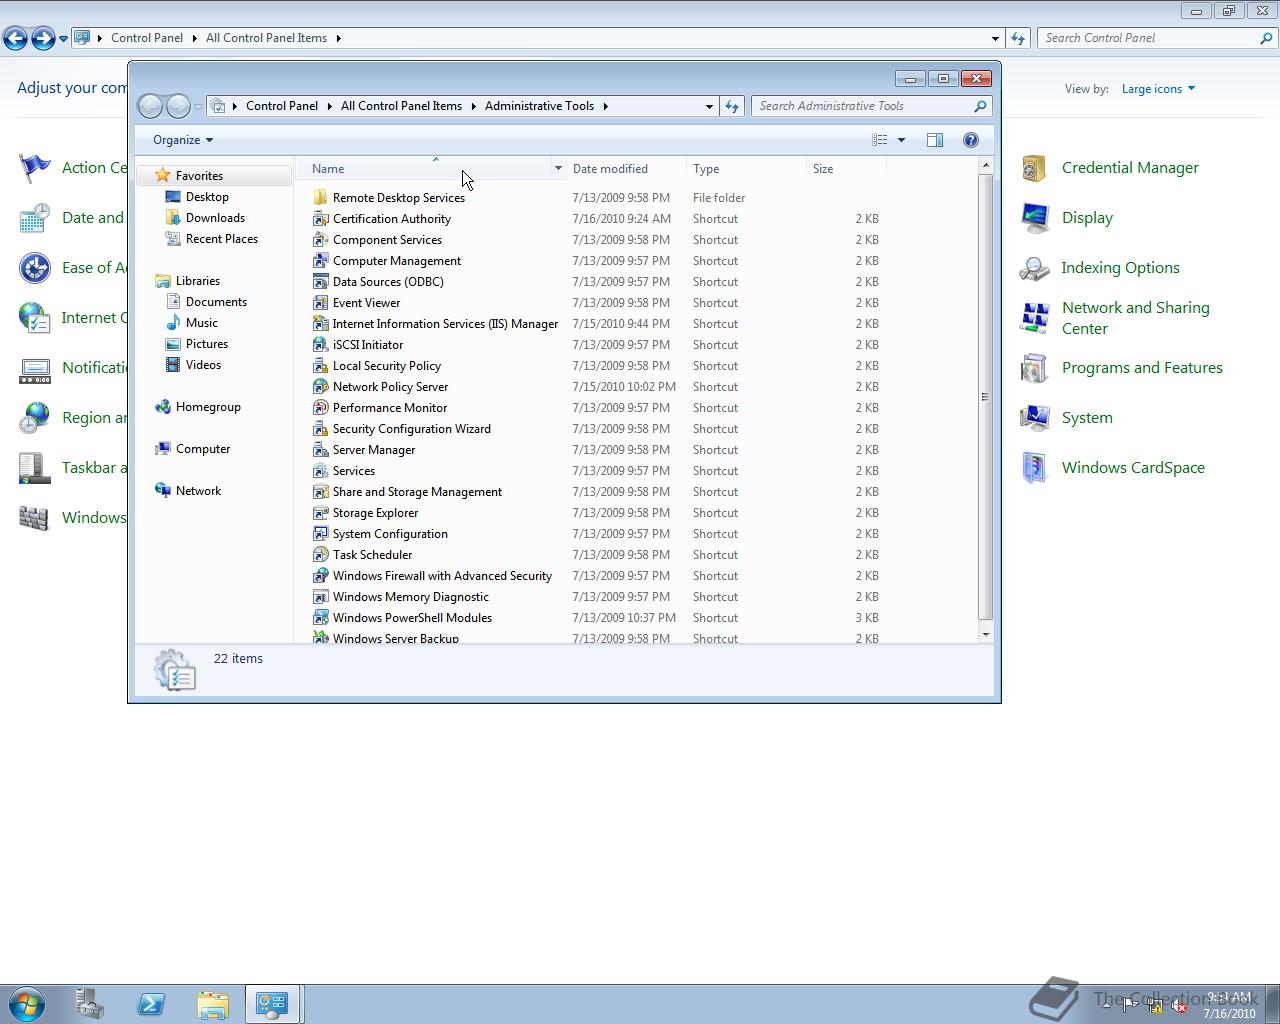
Task: Expand the background window address bar dropdown
Action: coord(995,38)
